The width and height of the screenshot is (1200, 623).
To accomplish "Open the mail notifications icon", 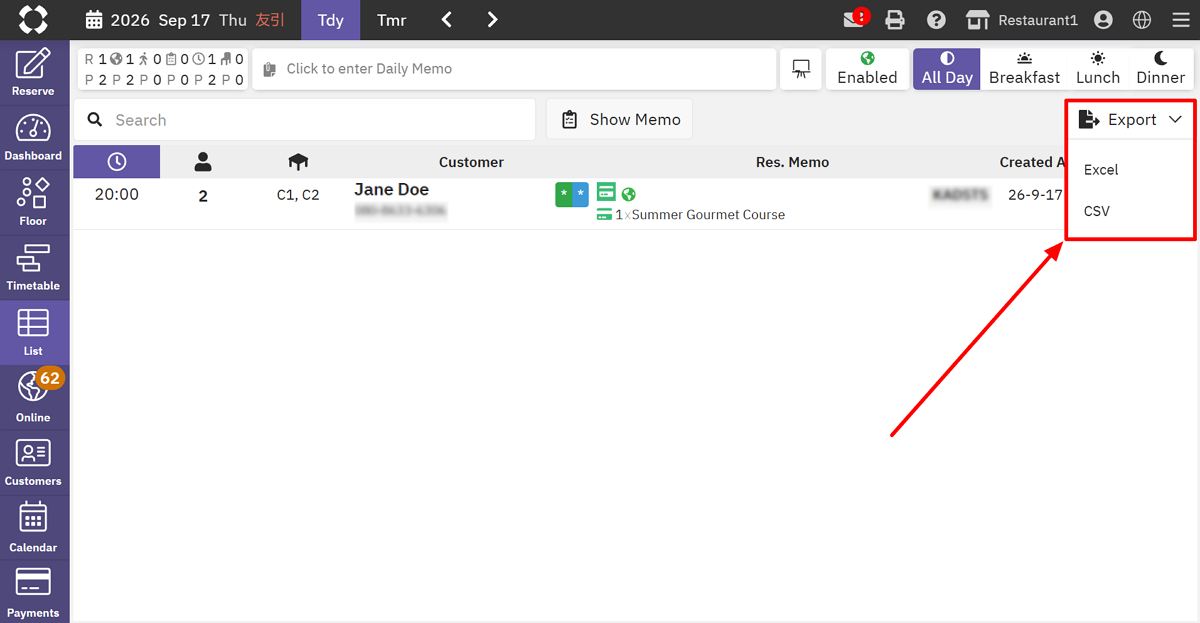I will pos(856,19).
